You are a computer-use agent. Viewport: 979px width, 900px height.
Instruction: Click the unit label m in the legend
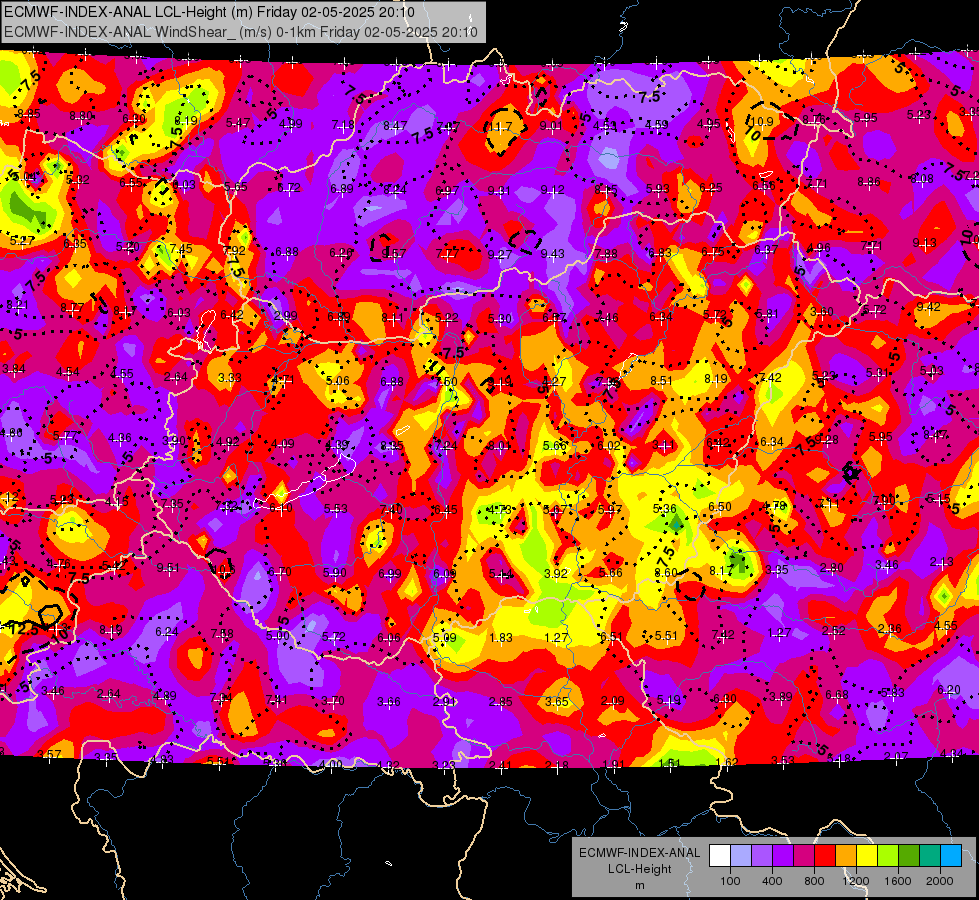639,885
